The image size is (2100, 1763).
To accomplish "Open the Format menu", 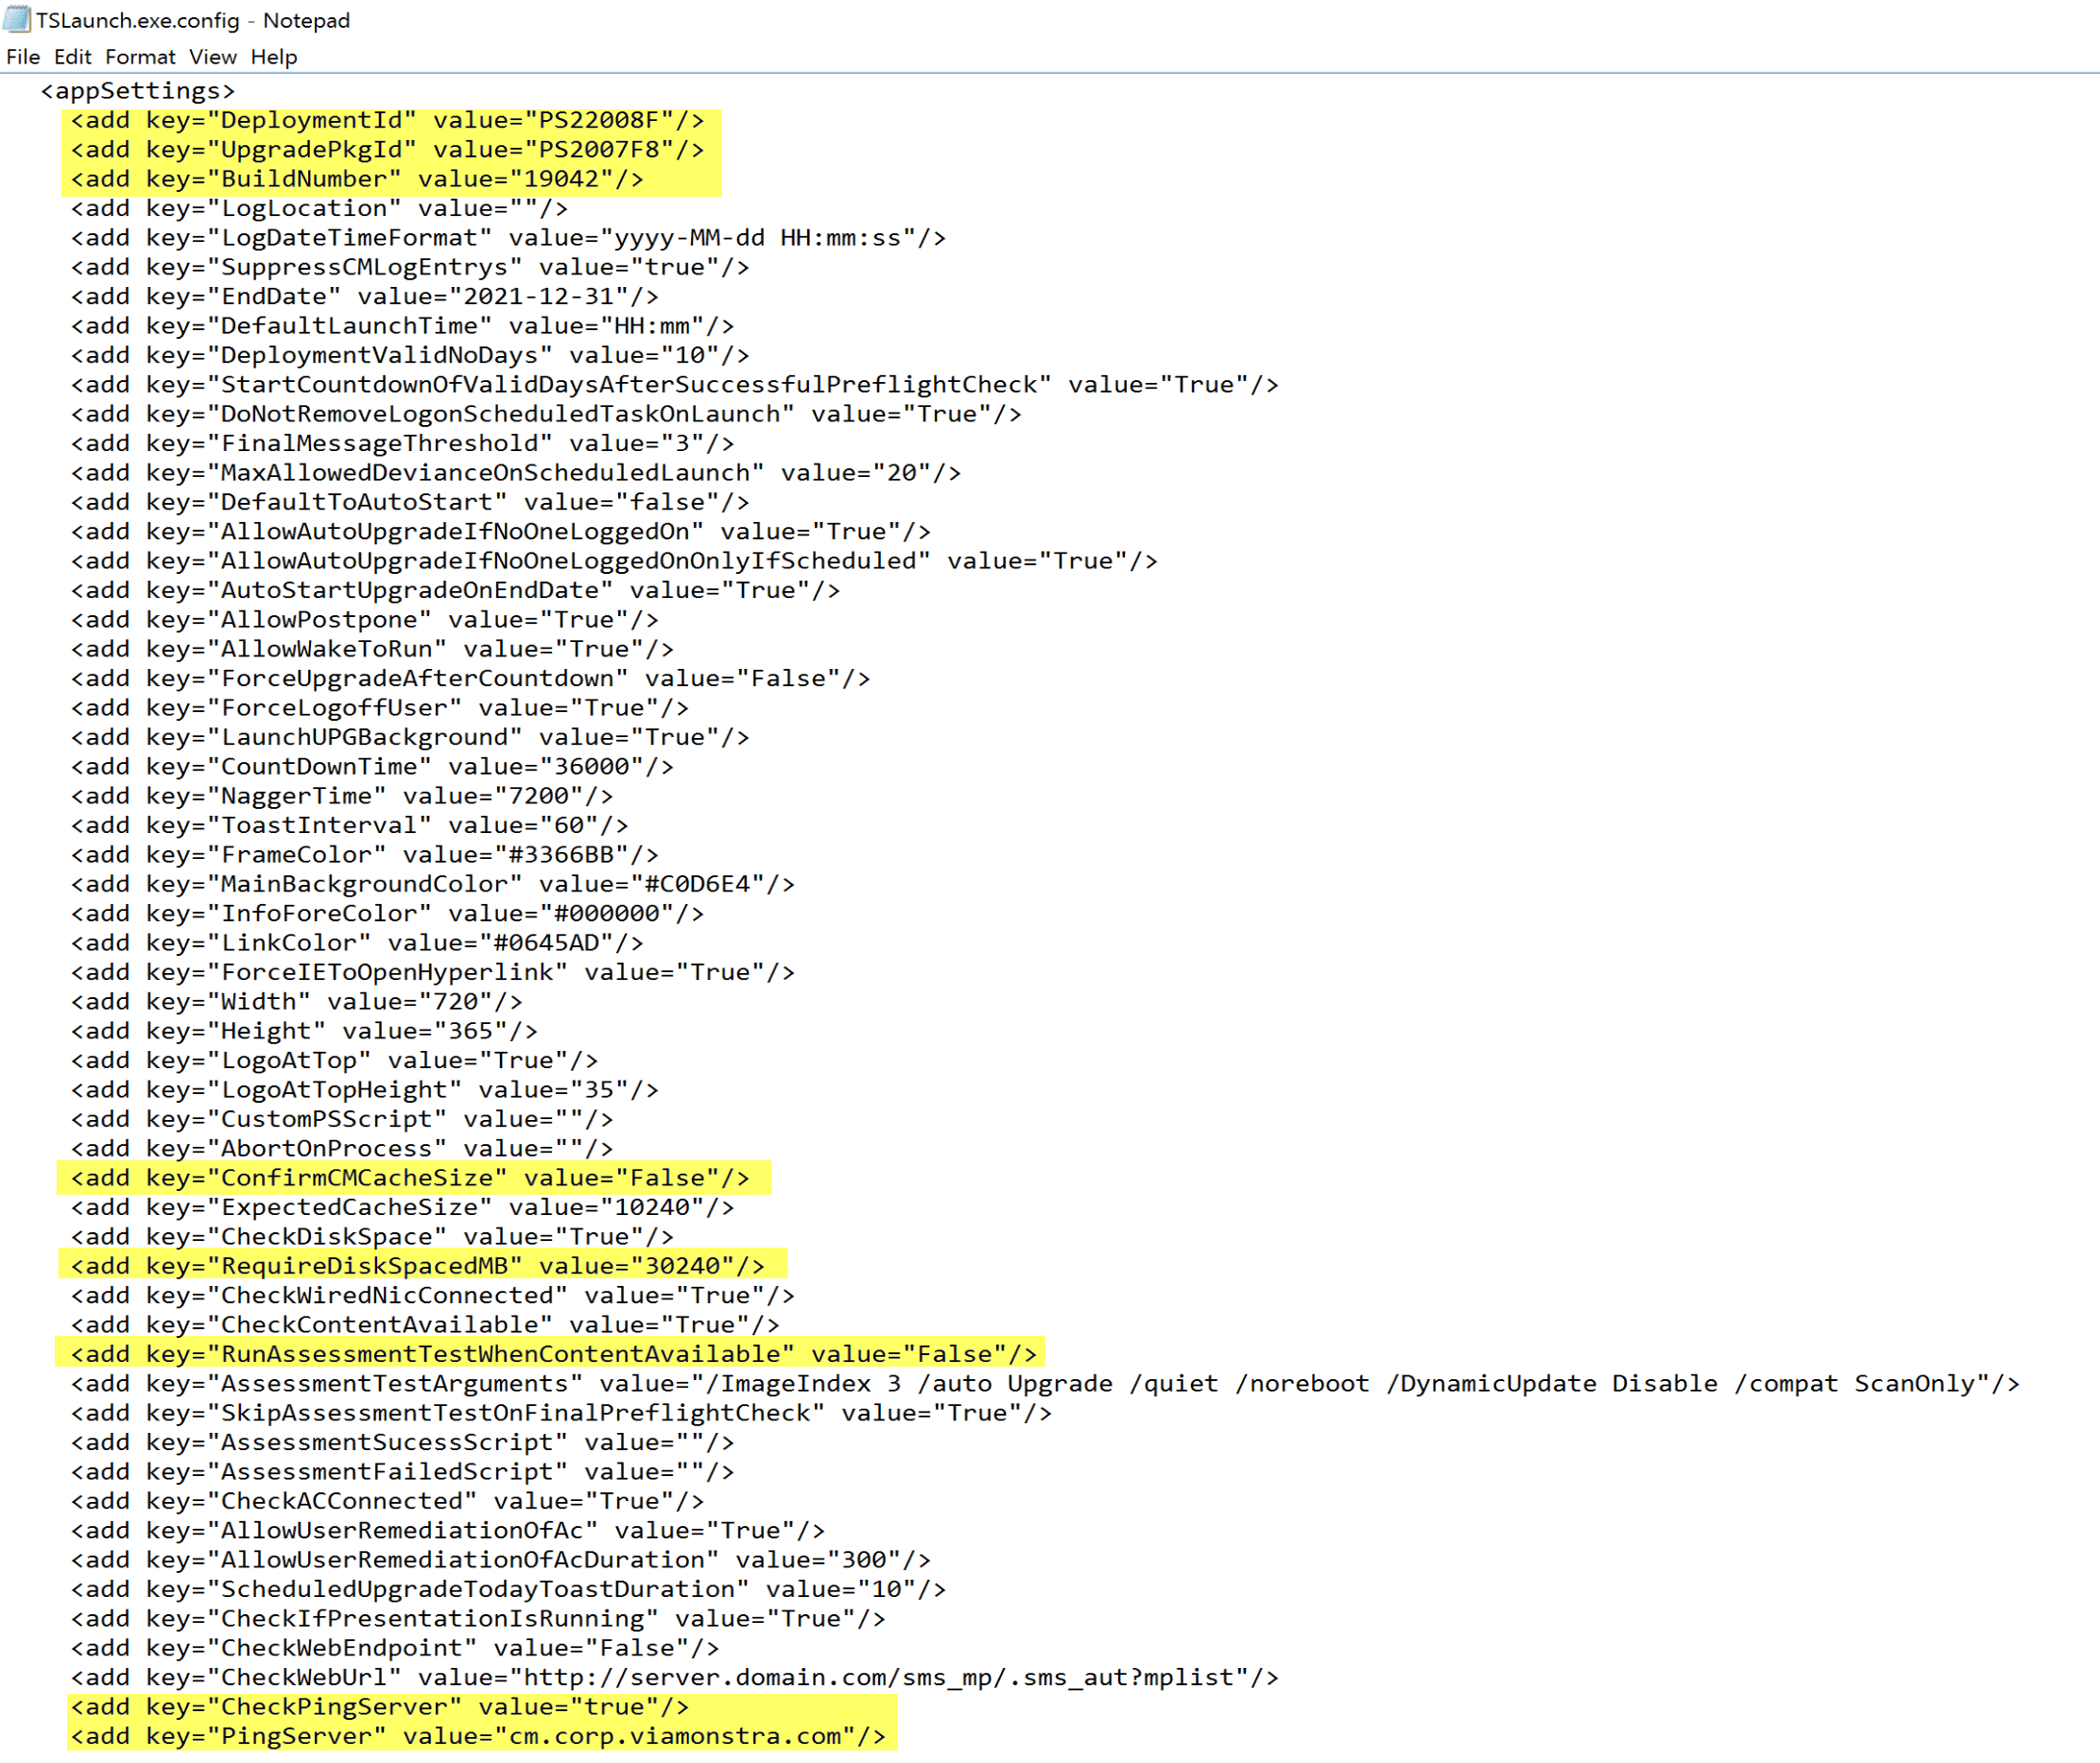I will [x=140, y=57].
